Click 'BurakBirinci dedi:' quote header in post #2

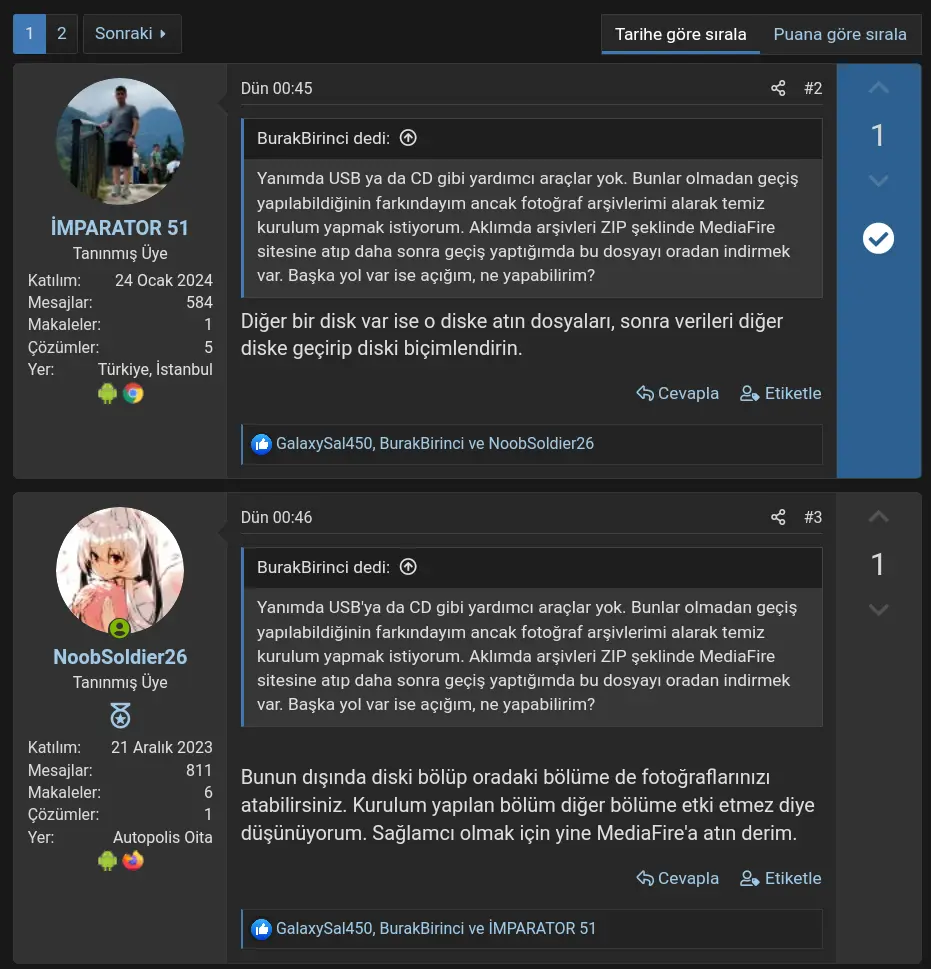point(323,138)
